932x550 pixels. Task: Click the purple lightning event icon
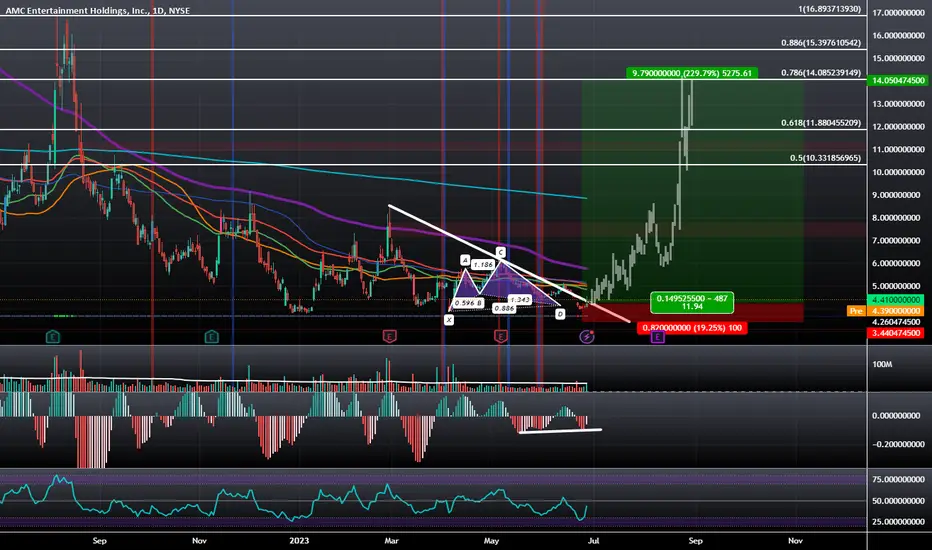(x=587, y=337)
